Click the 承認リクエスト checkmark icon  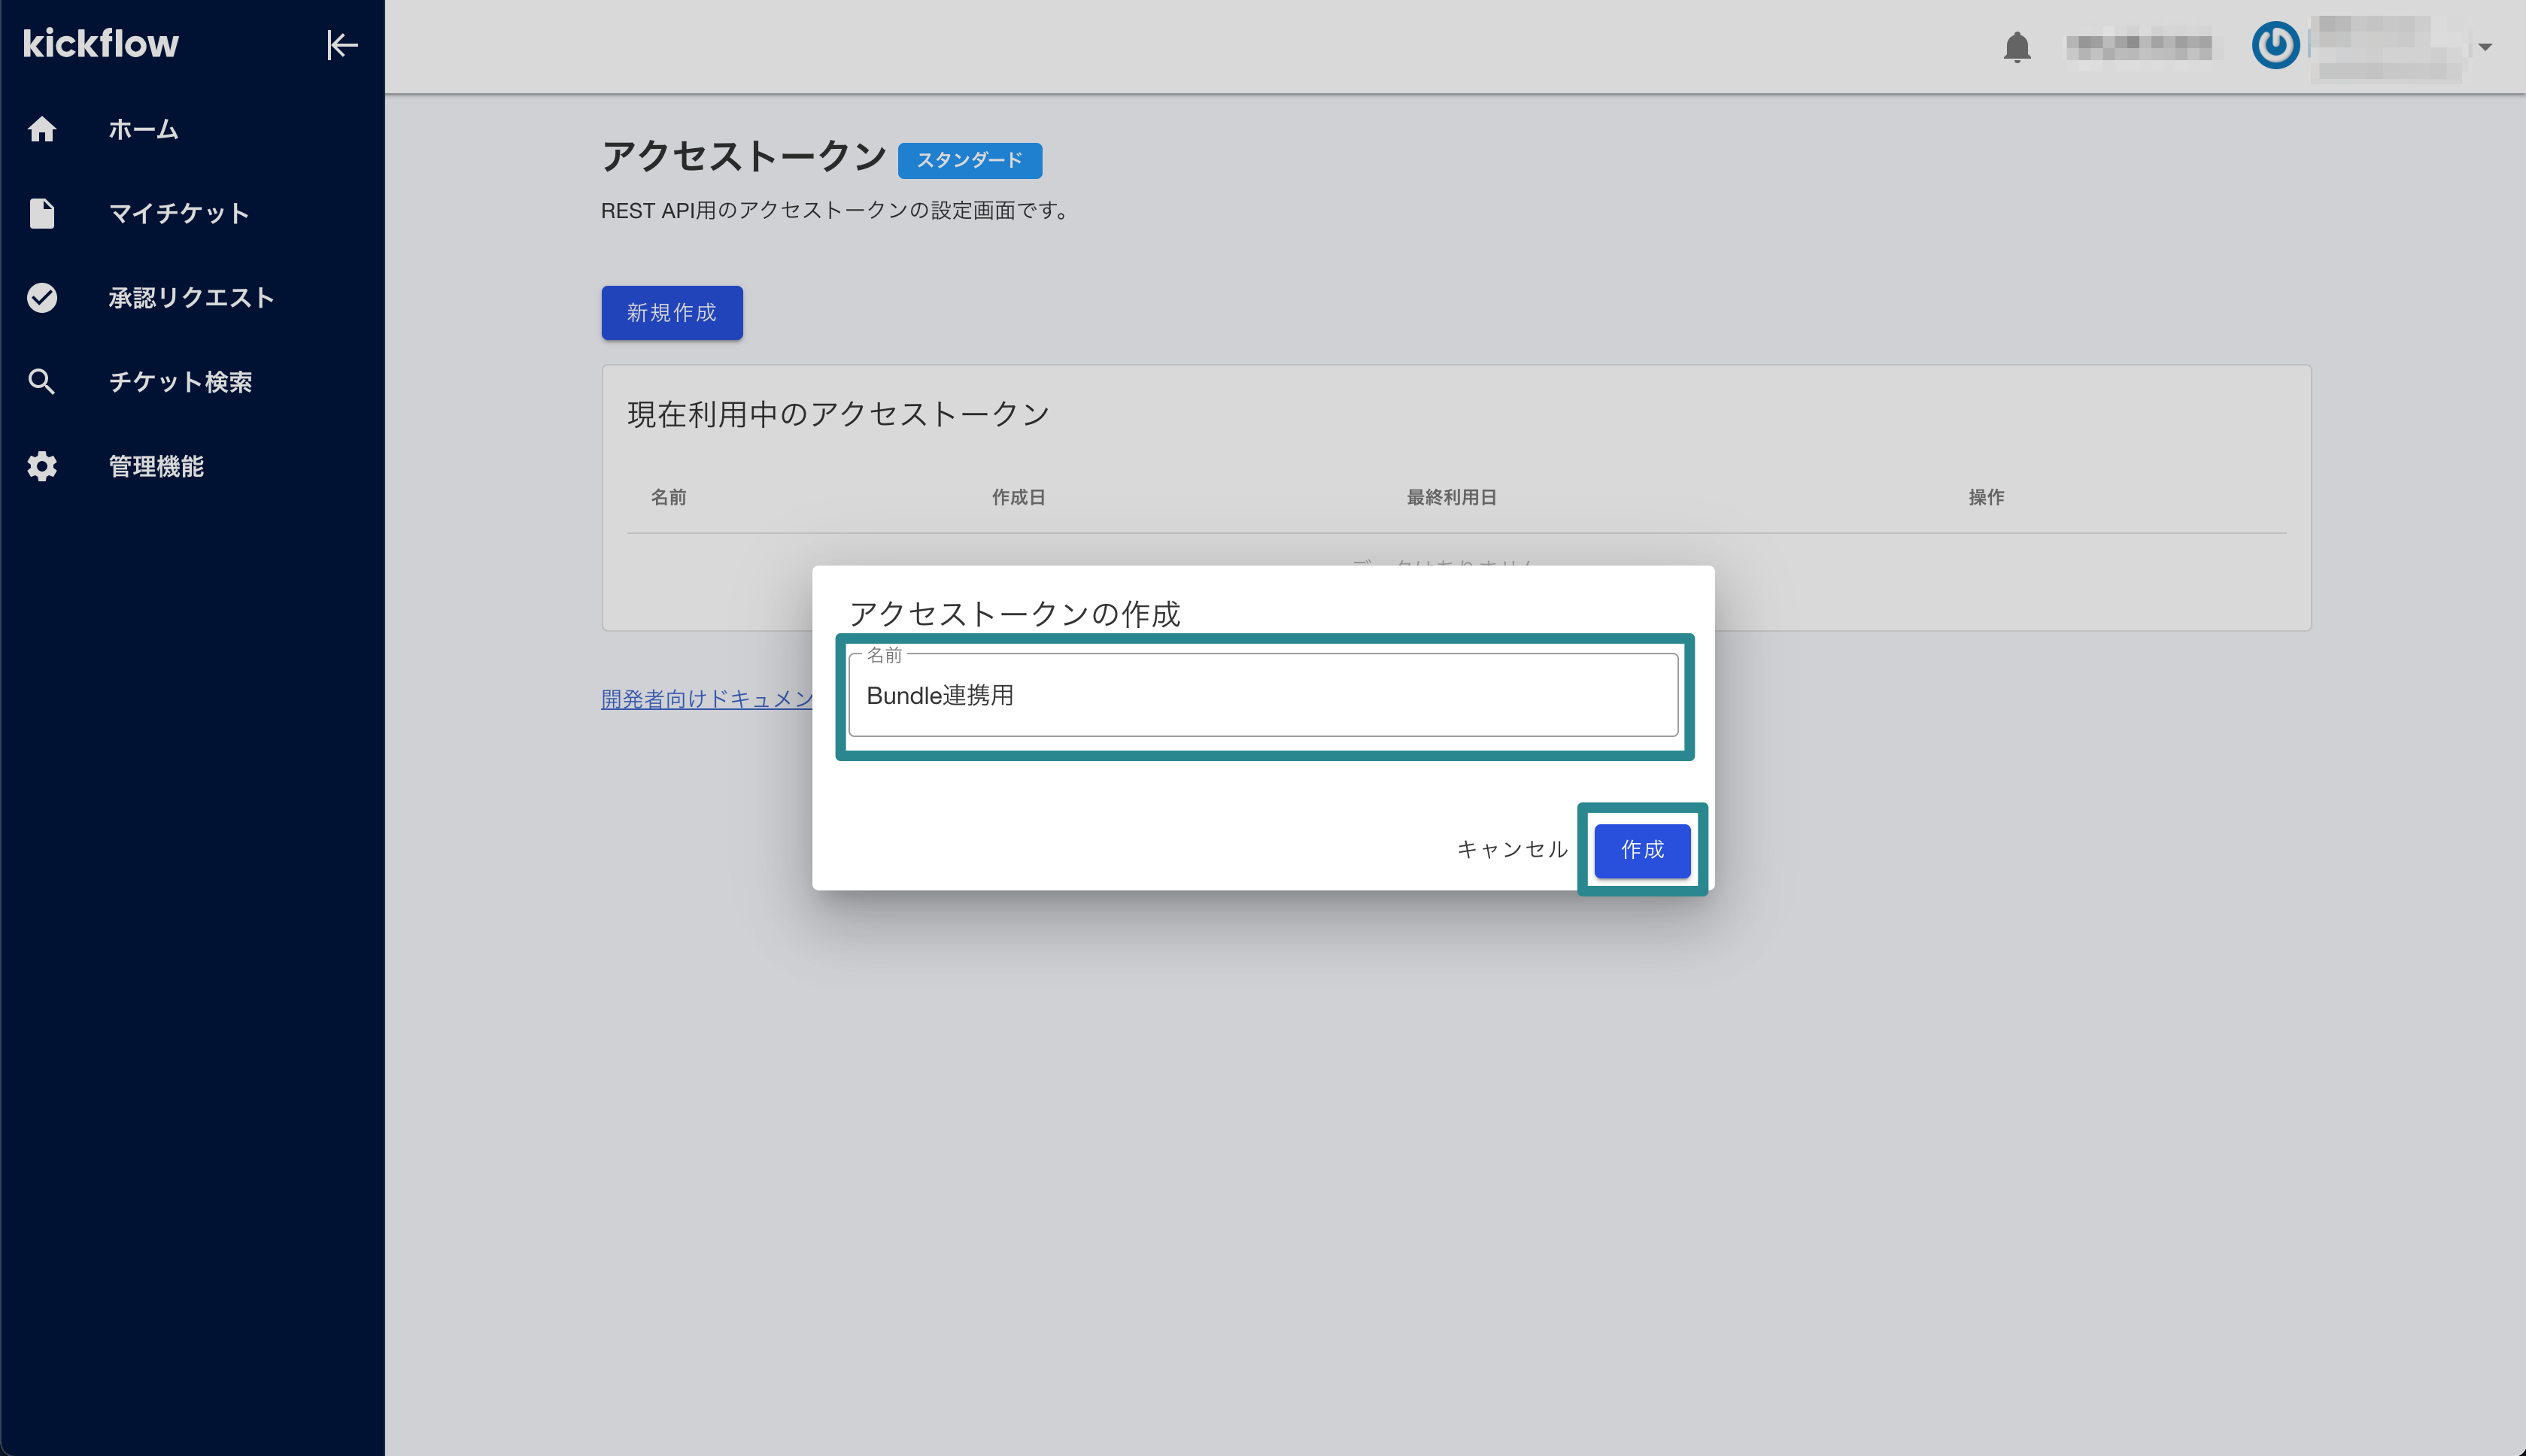click(x=42, y=297)
